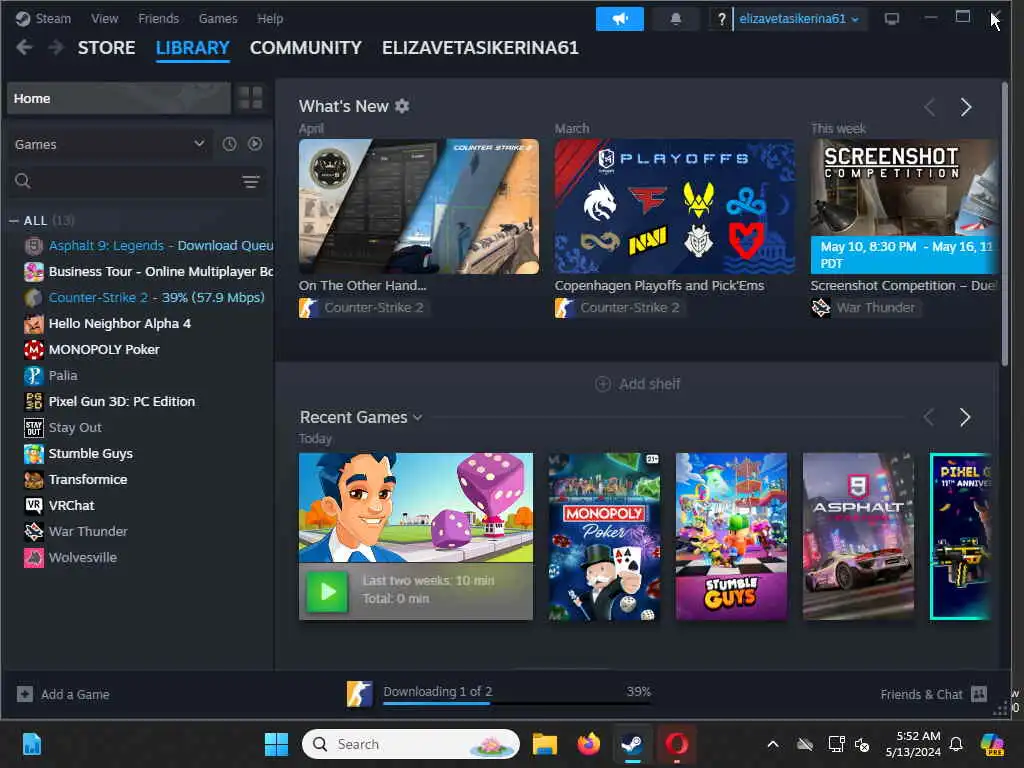Go forward with the right arrow
Image resolution: width=1024 pixels, height=768 pixels.
[x=57, y=48]
